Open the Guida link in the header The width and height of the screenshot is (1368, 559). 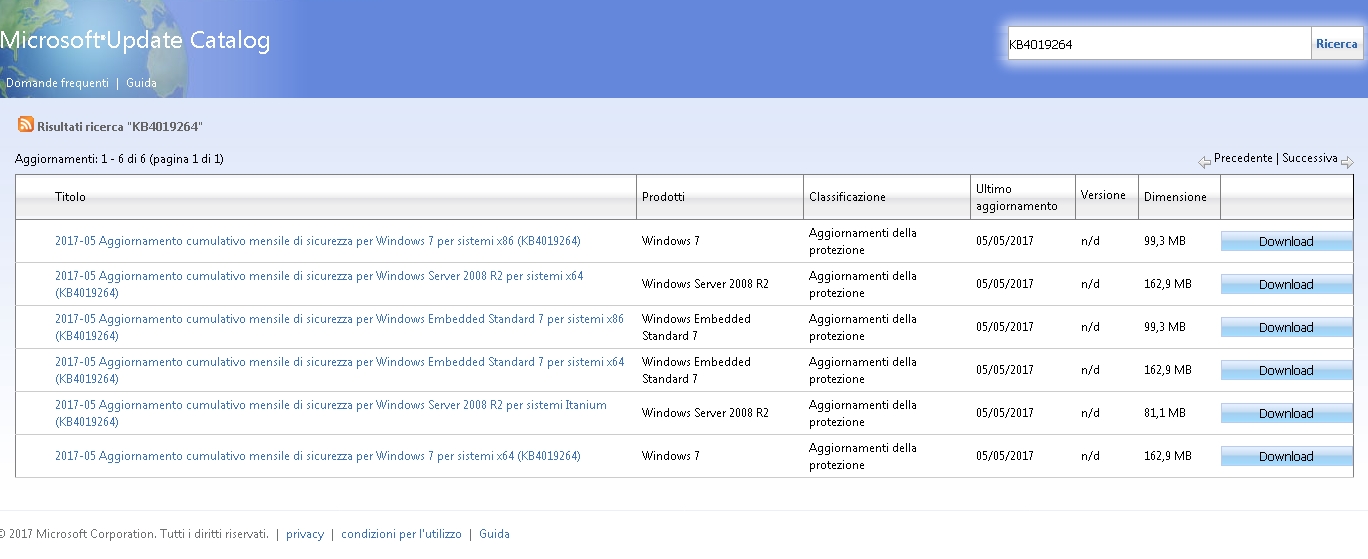pos(141,83)
